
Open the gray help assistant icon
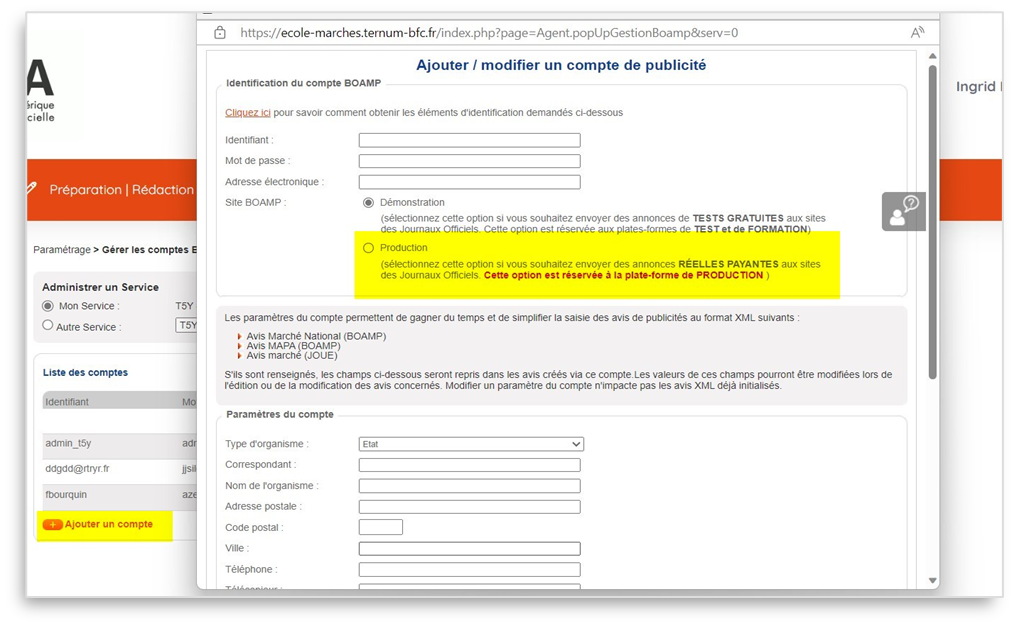point(903,211)
